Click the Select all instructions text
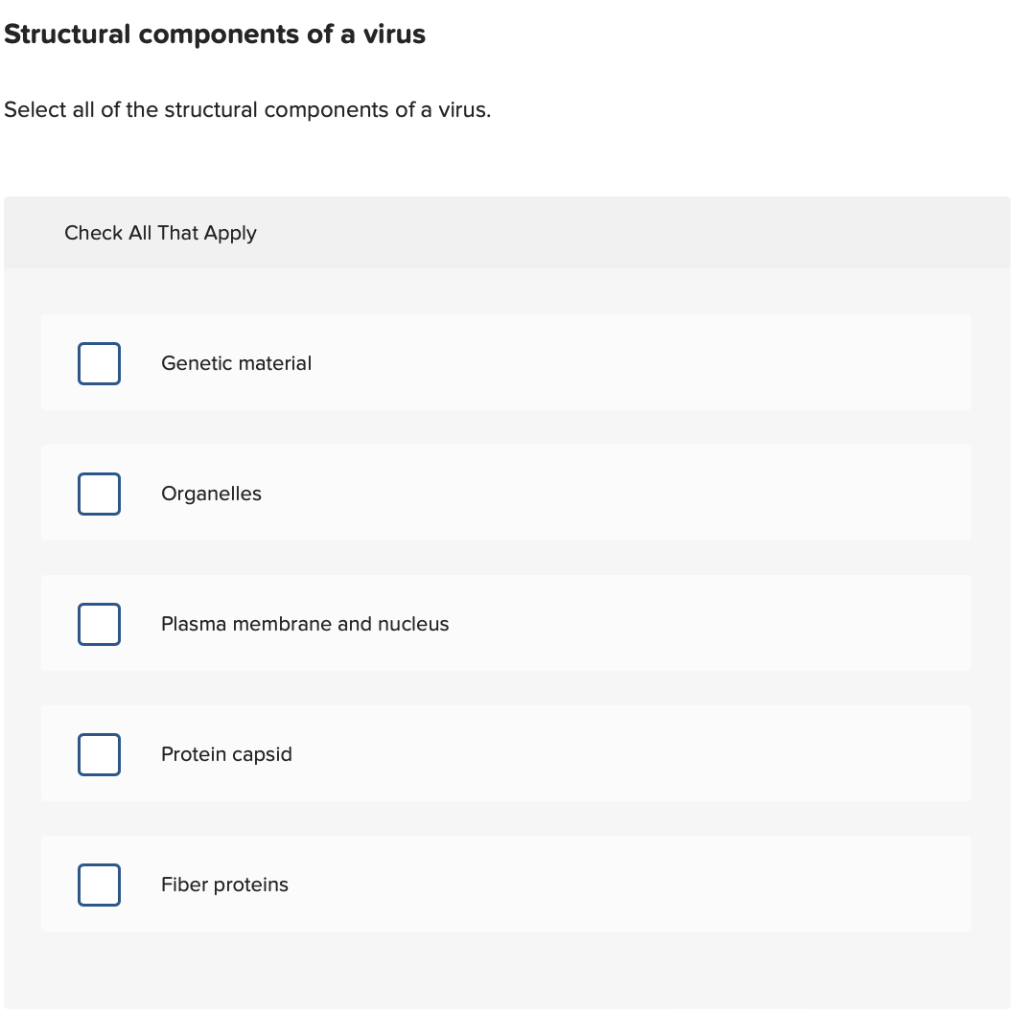Viewport: 1024px width, 1012px height. click(x=248, y=110)
